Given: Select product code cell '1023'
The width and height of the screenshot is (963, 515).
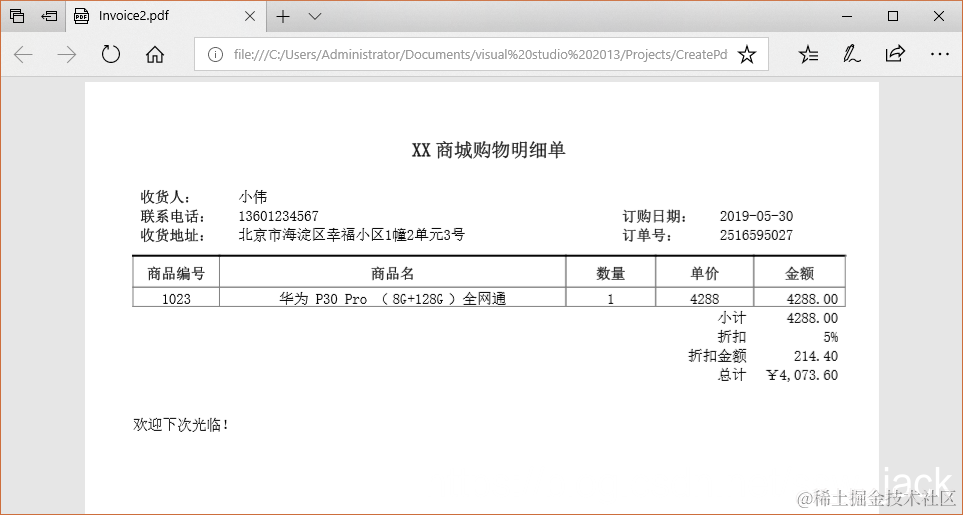Looking at the screenshot, I should tap(176, 299).
